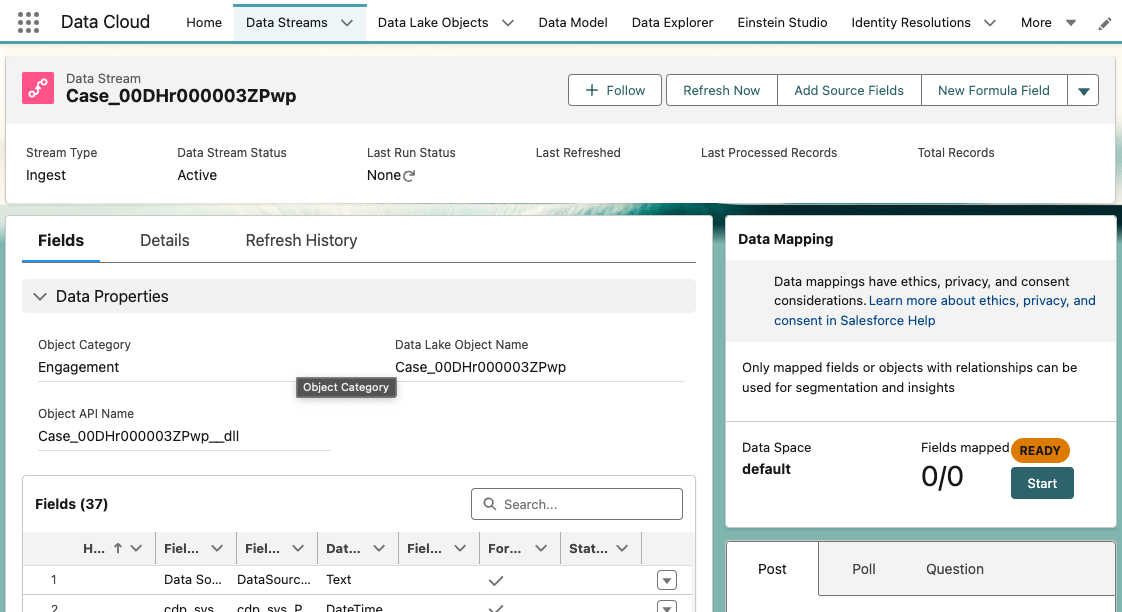Open the Data Streams tab dropdown chevron
This screenshot has width=1122, height=612.
click(x=347, y=23)
